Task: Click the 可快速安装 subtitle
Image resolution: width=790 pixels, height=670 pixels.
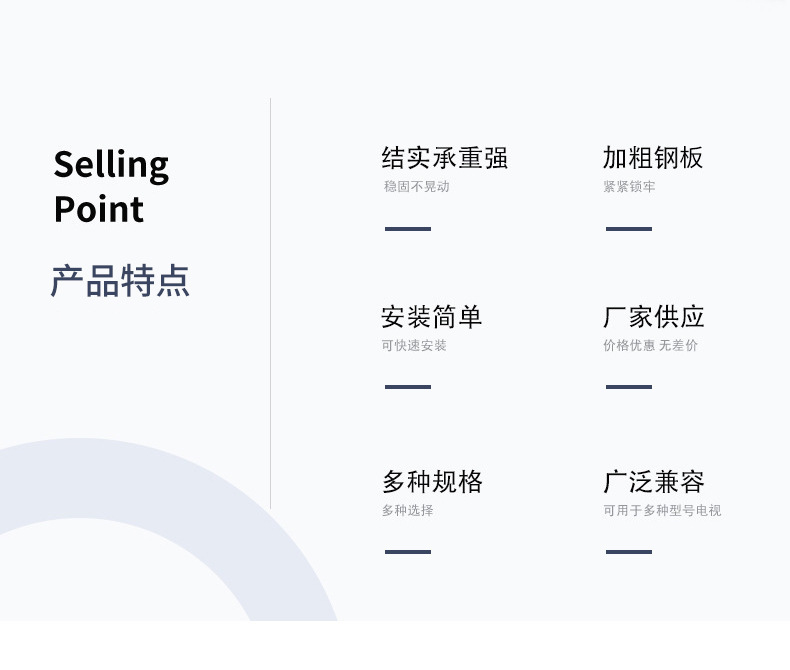Action: pos(414,346)
